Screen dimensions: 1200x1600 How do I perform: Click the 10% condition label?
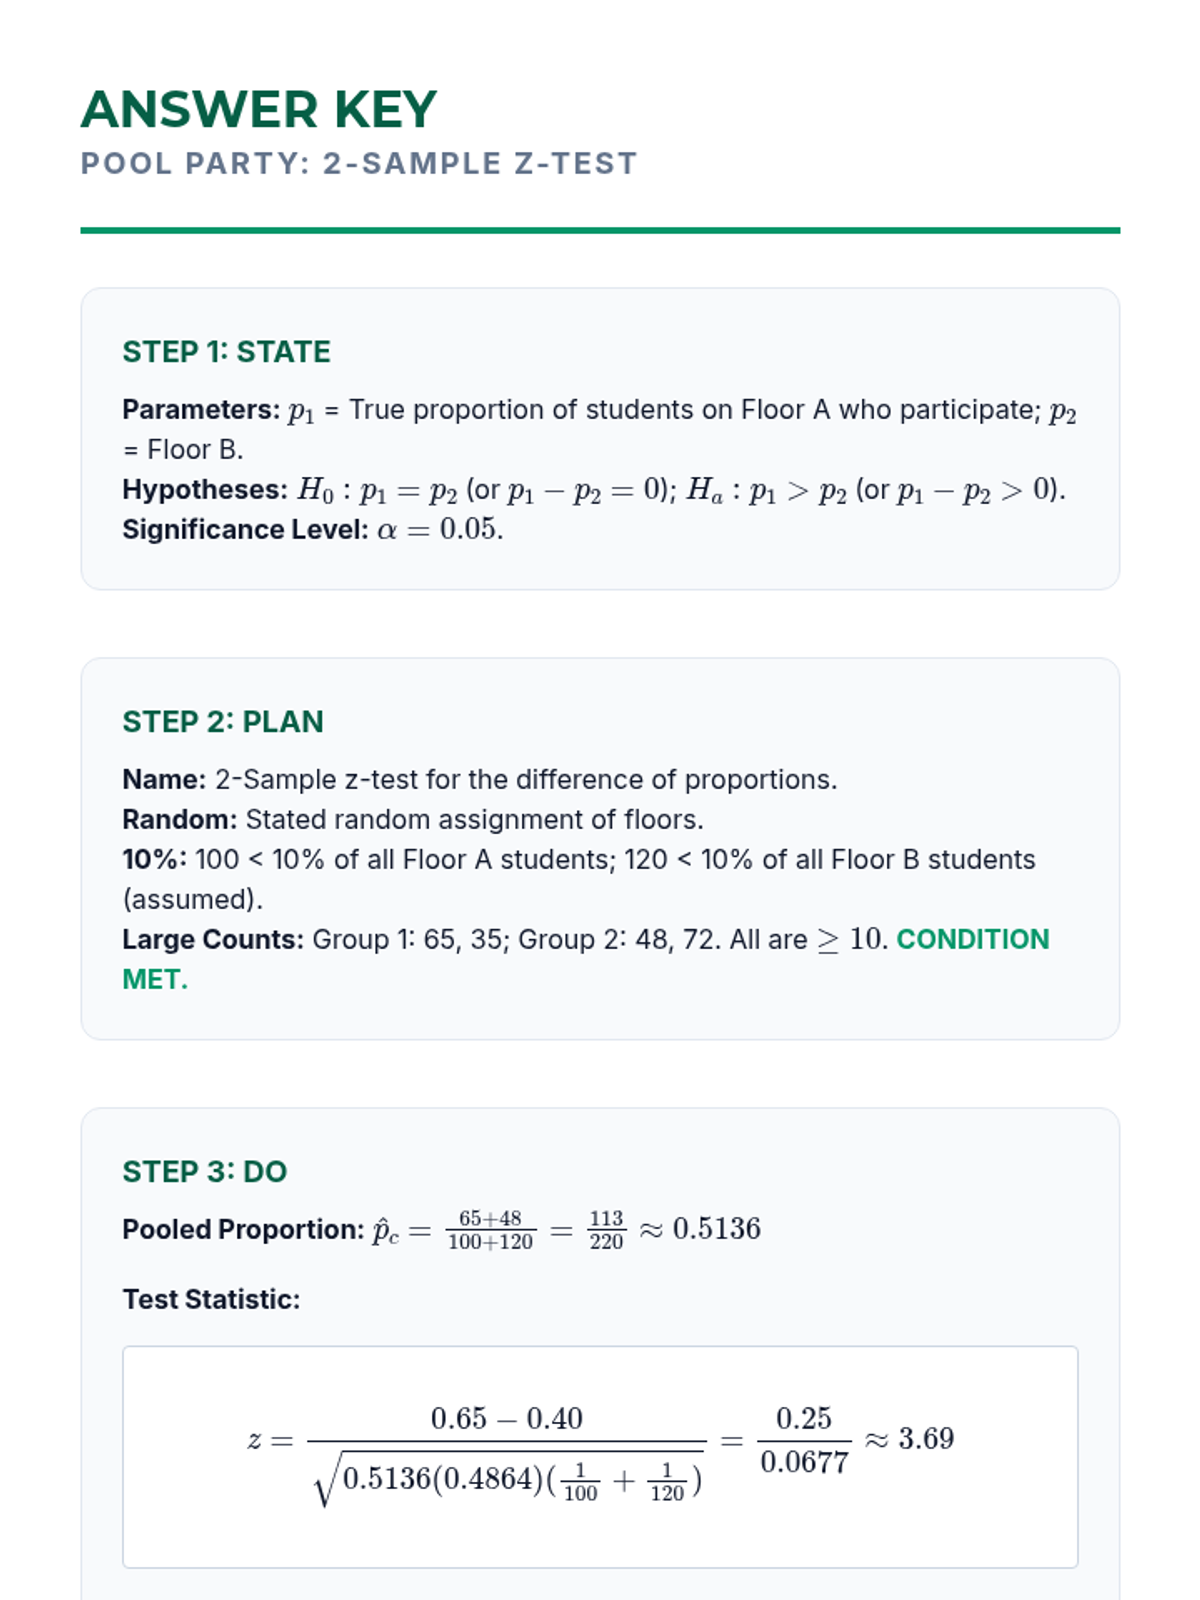154,860
